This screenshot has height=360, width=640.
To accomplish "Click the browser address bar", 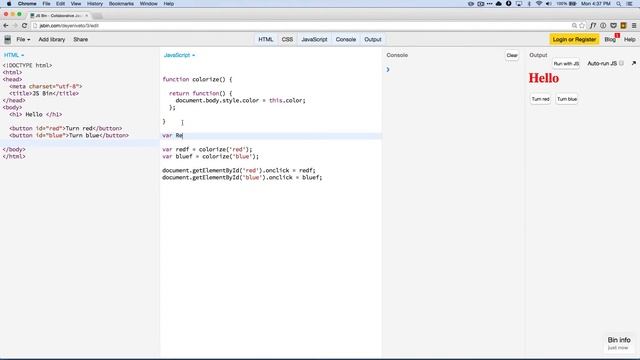I will (302, 25).
